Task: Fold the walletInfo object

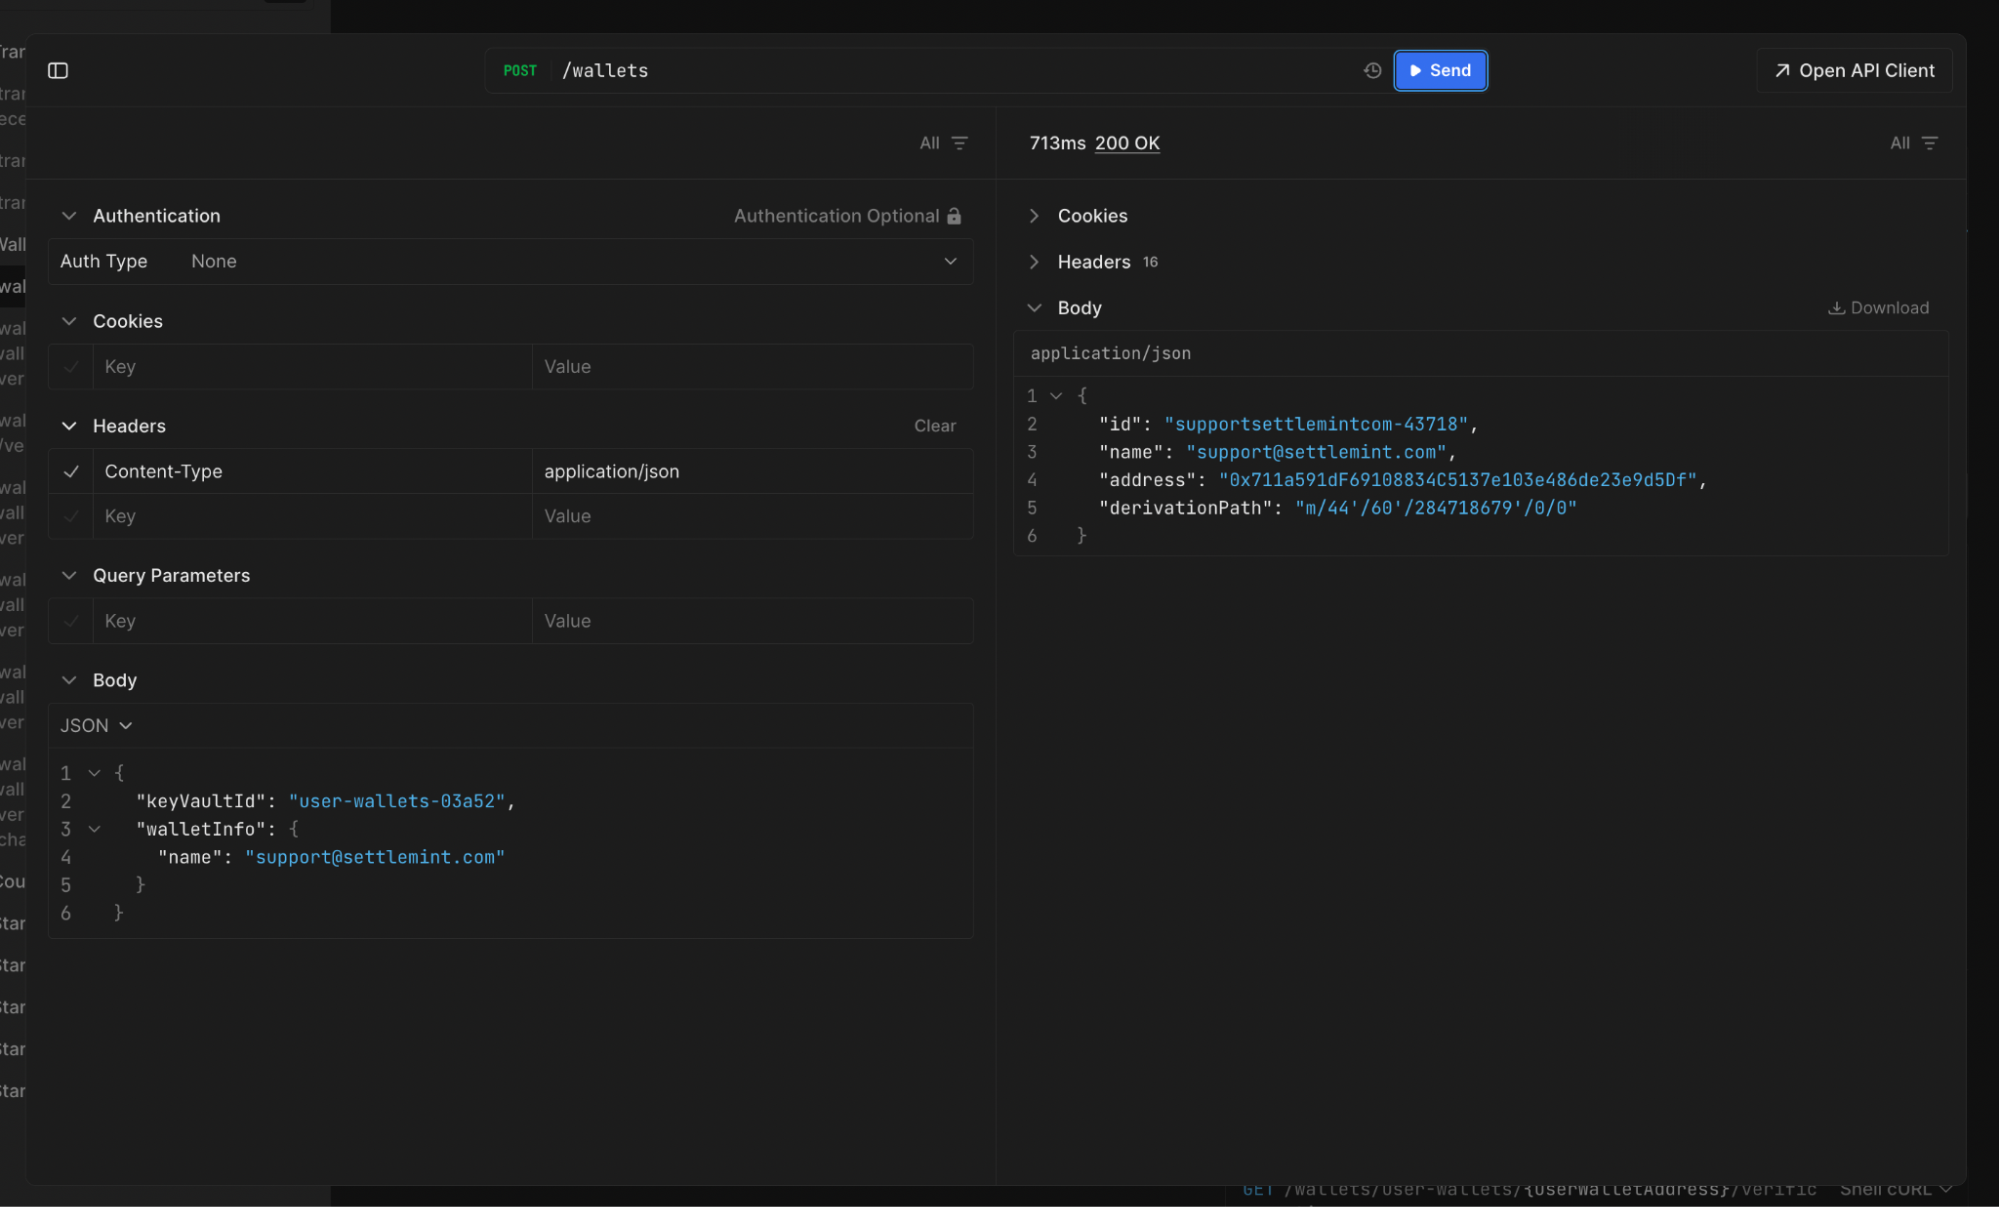Action: (x=94, y=829)
